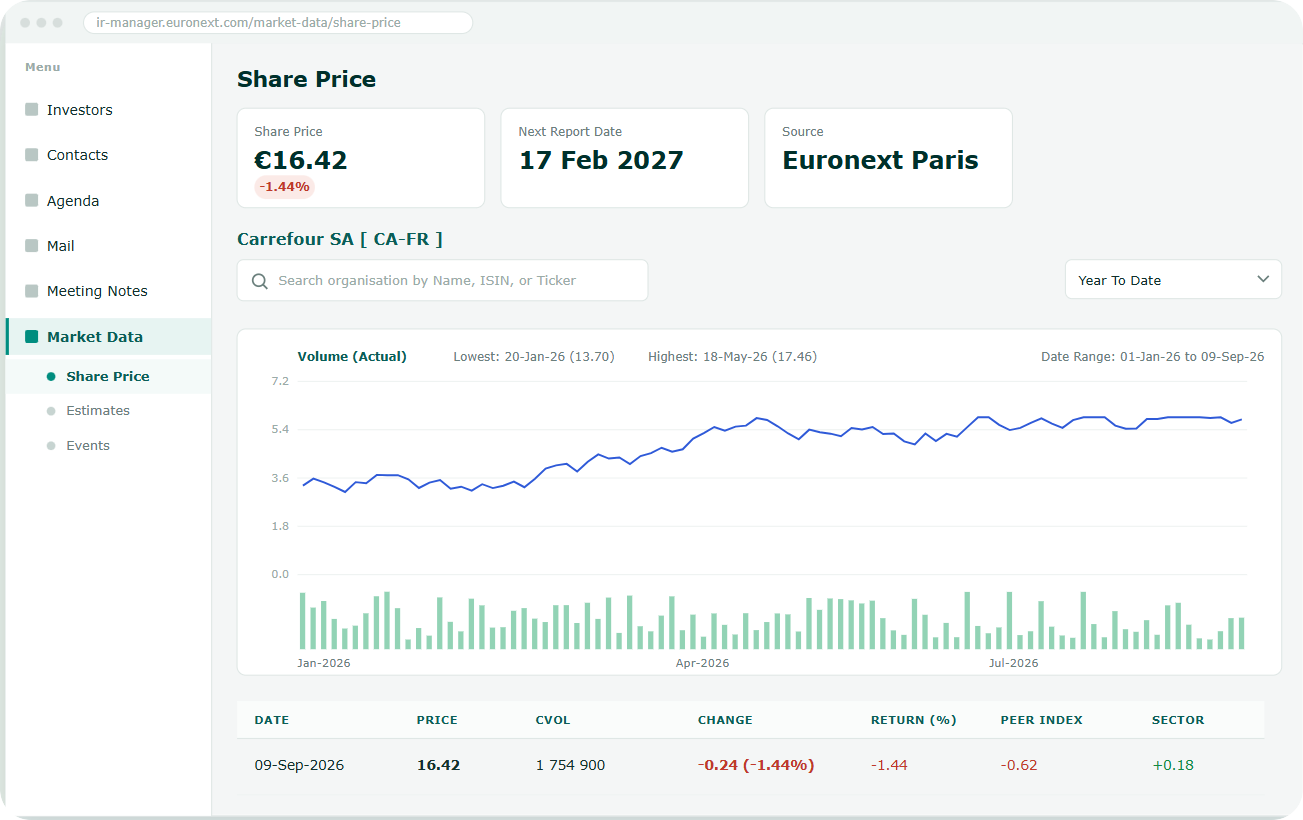Open the Investors menu item
The height and width of the screenshot is (820, 1303).
click(x=108, y=110)
